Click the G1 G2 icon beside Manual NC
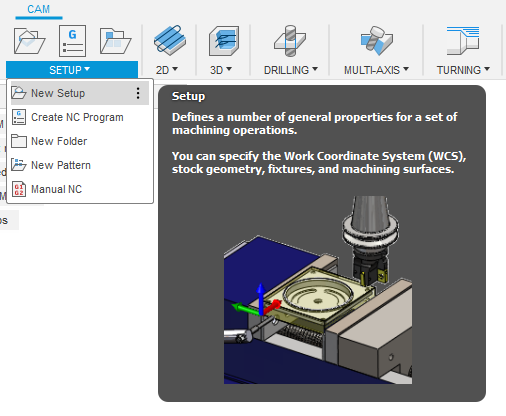Image resolution: width=506 pixels, height=416 pixels. click(x=19, y=189)
